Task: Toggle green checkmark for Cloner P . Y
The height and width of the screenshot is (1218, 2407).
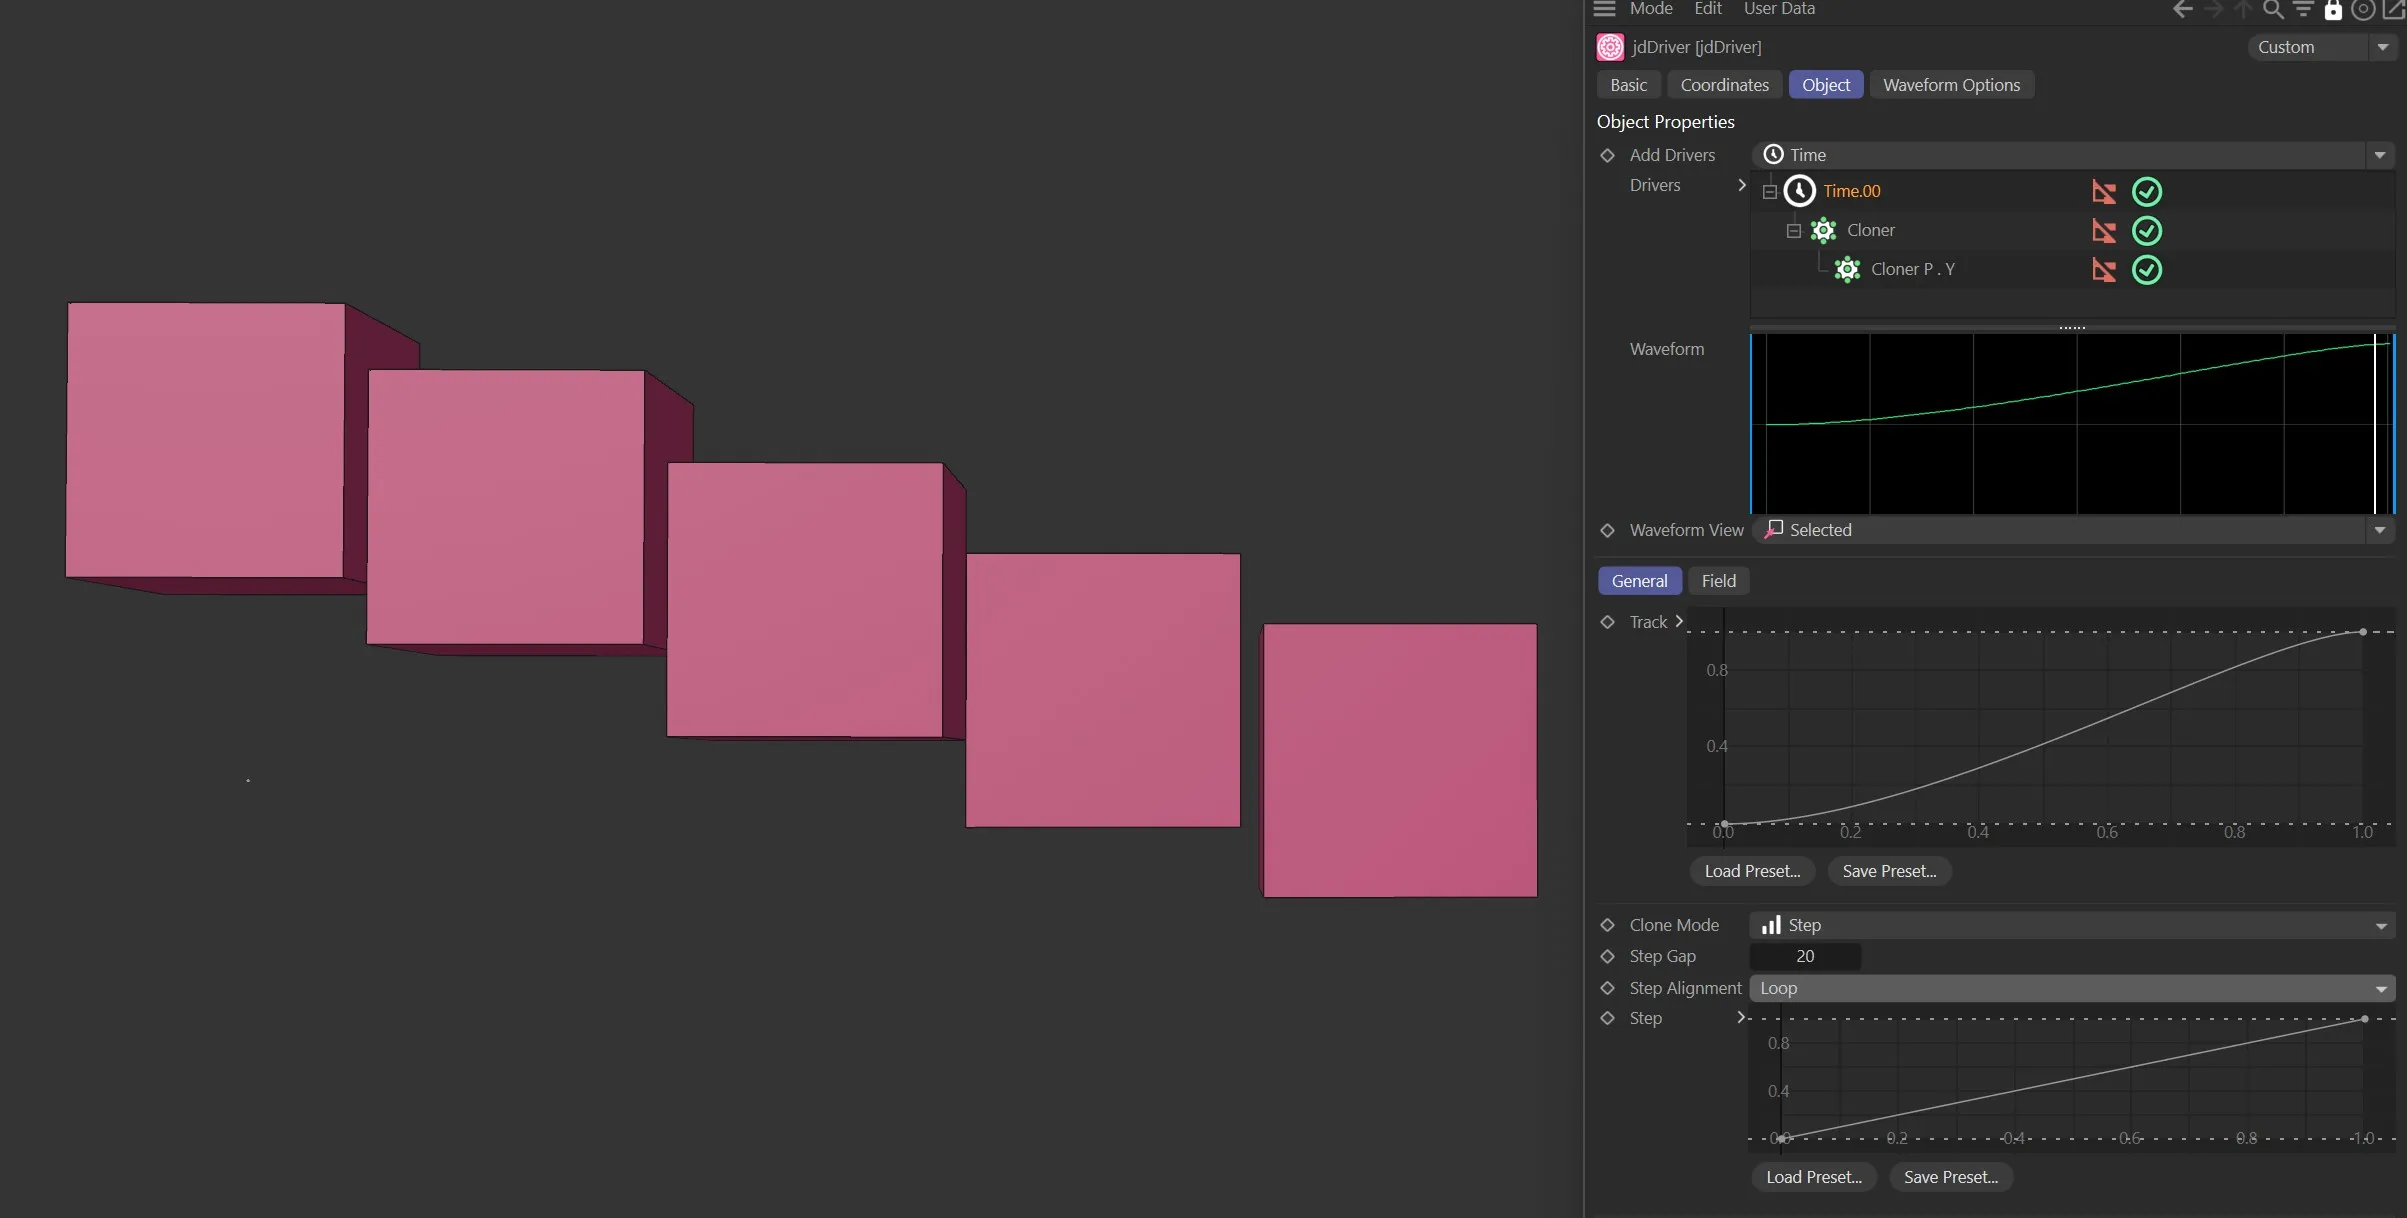Action: click(2147, 270)
